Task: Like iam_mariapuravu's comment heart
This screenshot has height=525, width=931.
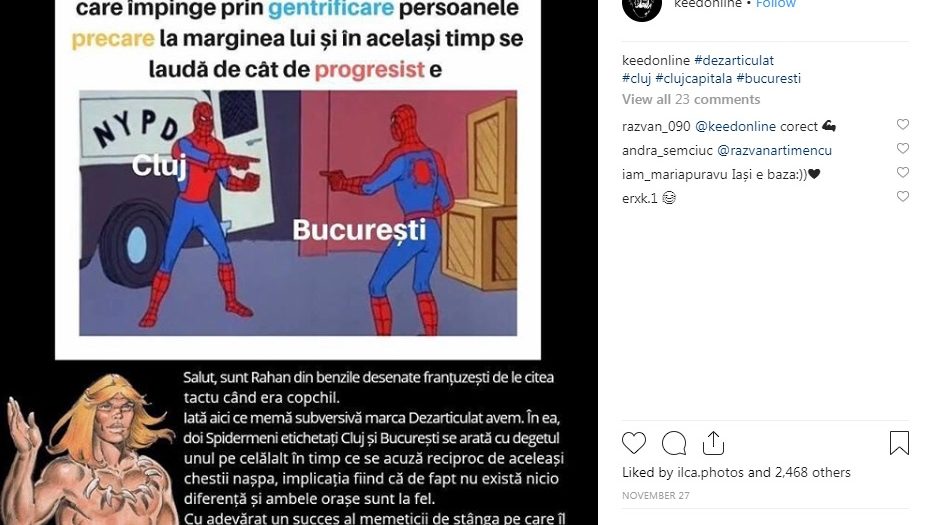Action: click(902, 172)
